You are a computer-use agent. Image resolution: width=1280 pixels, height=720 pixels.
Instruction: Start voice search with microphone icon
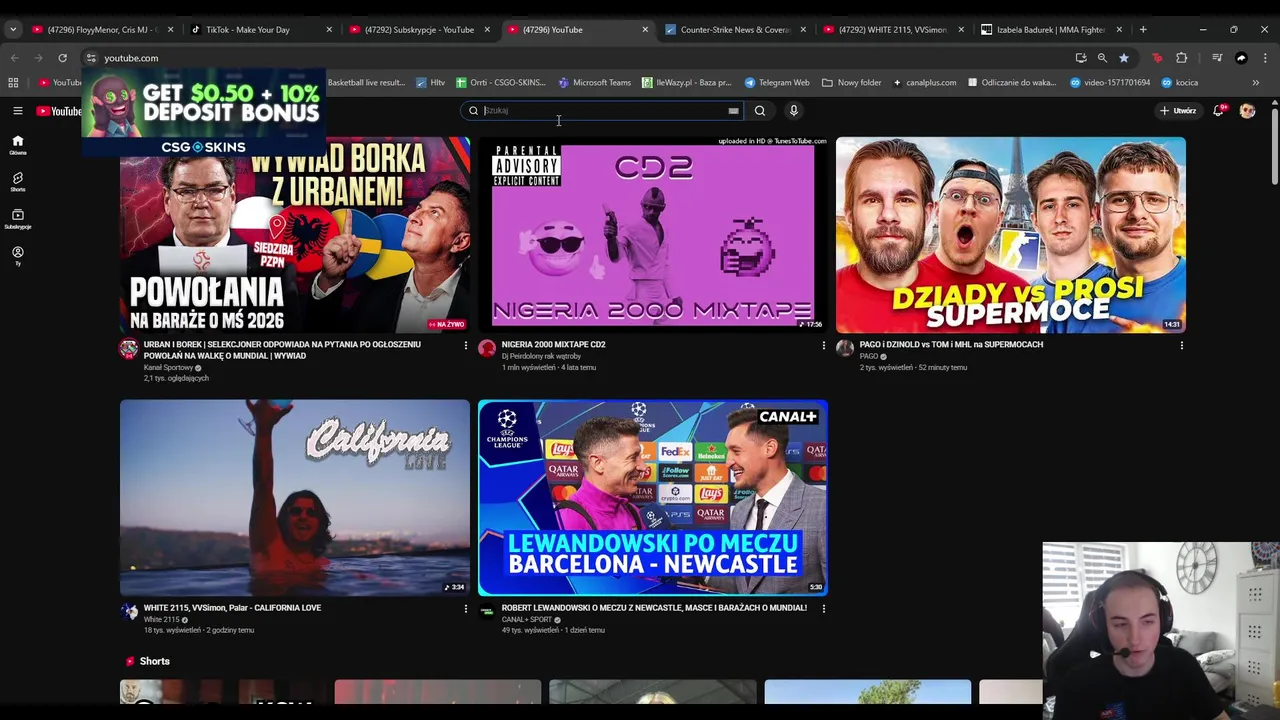[x=794, y=111]
